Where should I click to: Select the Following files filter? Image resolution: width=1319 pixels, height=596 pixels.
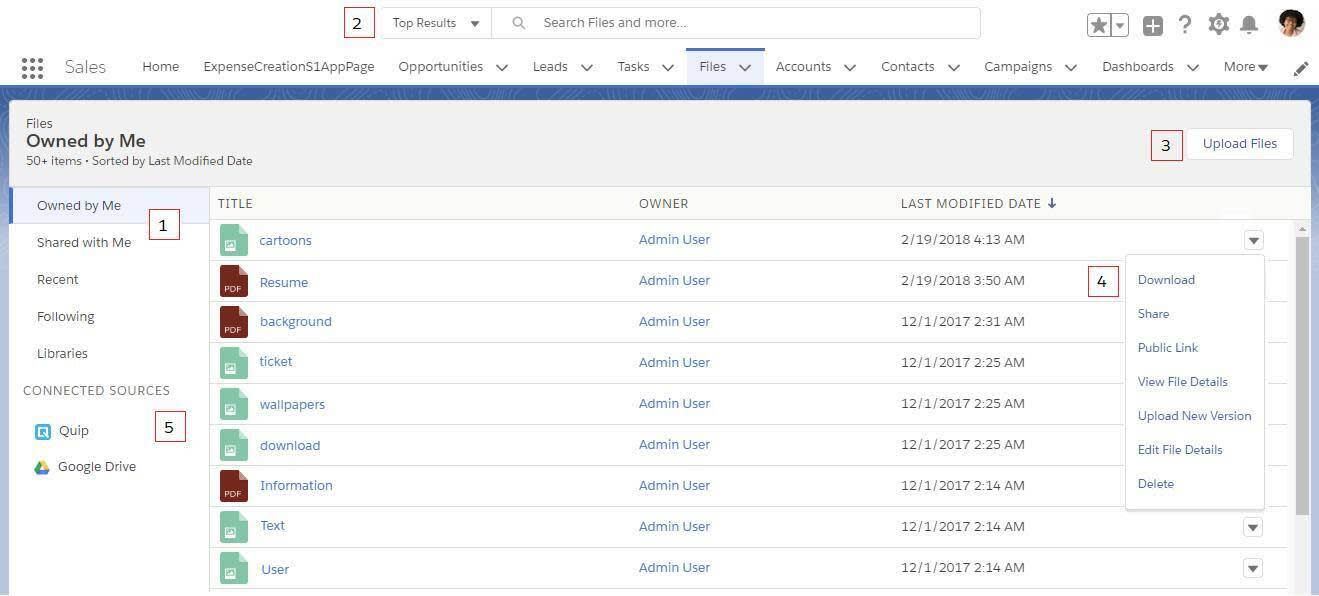click(x=65, y=317)
